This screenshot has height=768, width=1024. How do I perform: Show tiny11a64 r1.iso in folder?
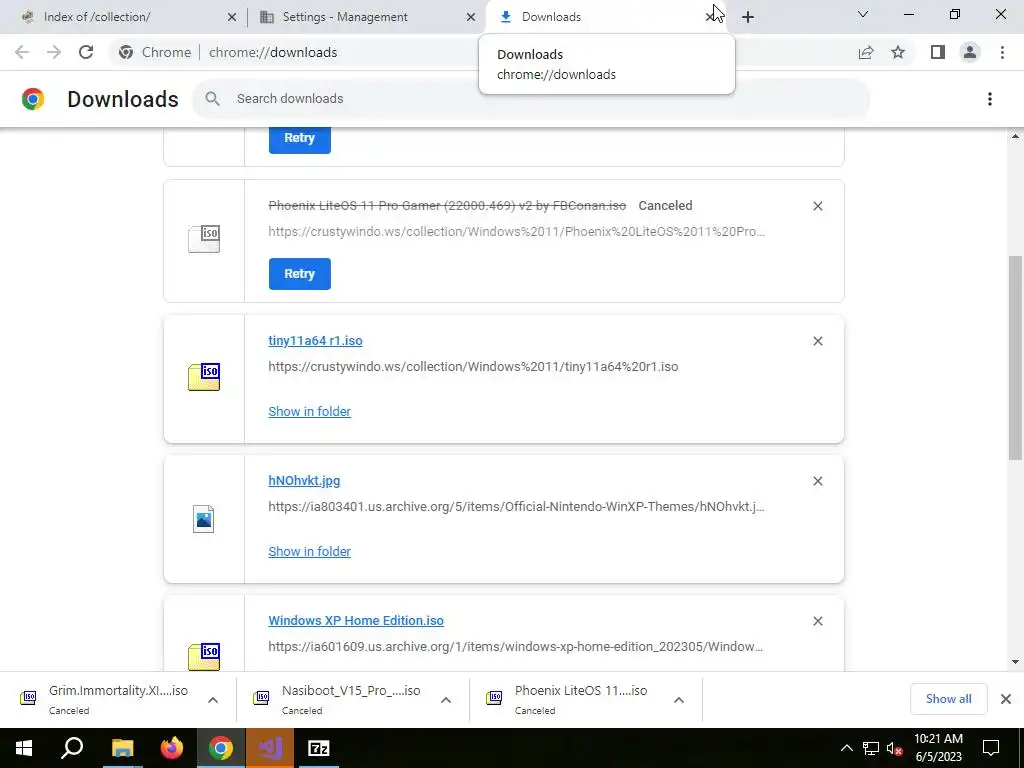(310, 412)
